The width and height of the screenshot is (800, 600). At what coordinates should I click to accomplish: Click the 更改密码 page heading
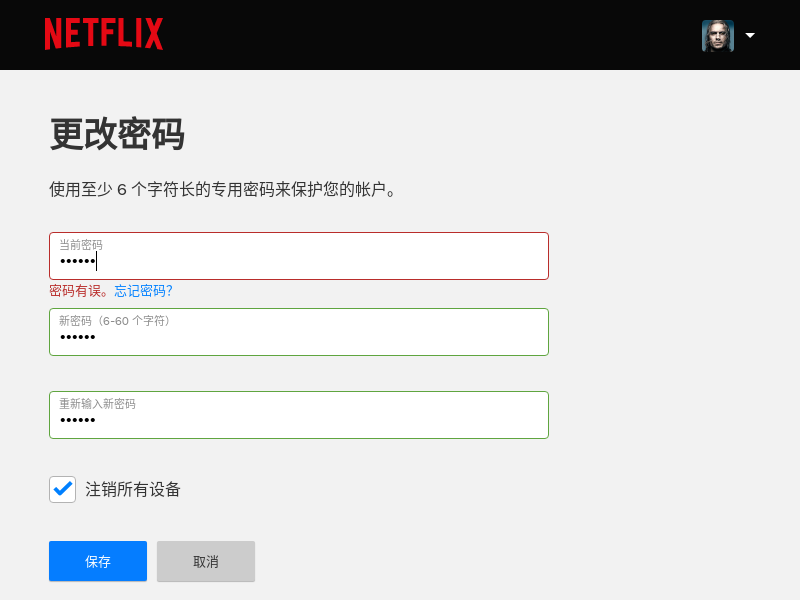pyautogui.click(x=117, y=134)
